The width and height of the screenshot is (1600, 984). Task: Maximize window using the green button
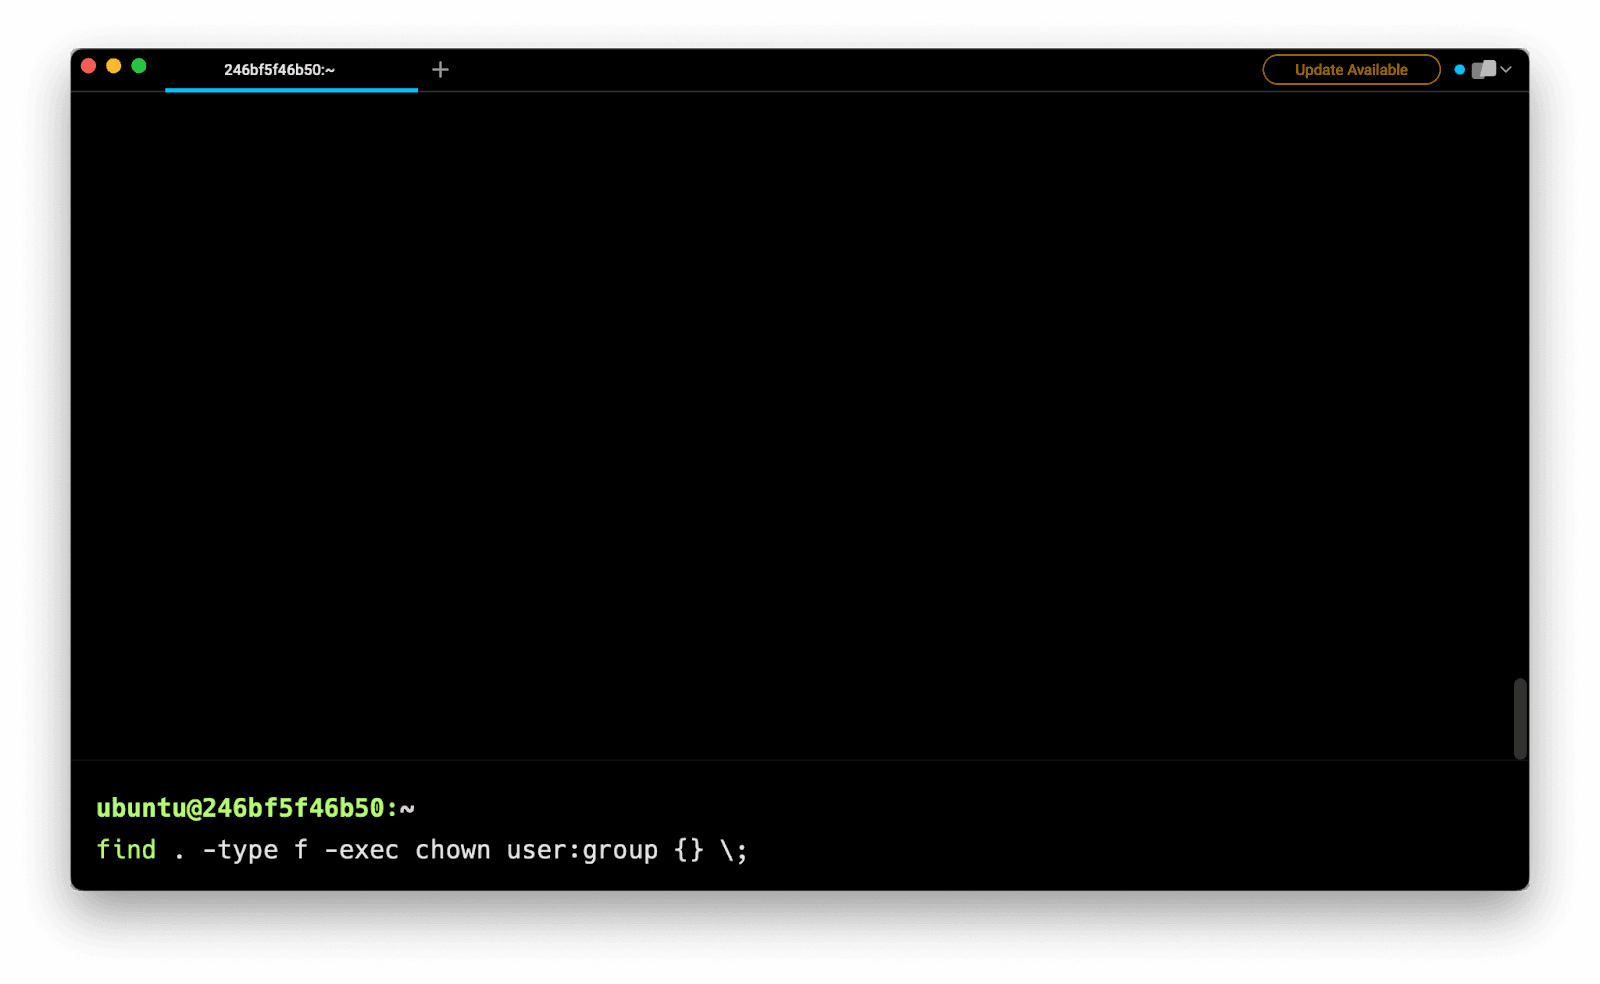click(139, 66)
